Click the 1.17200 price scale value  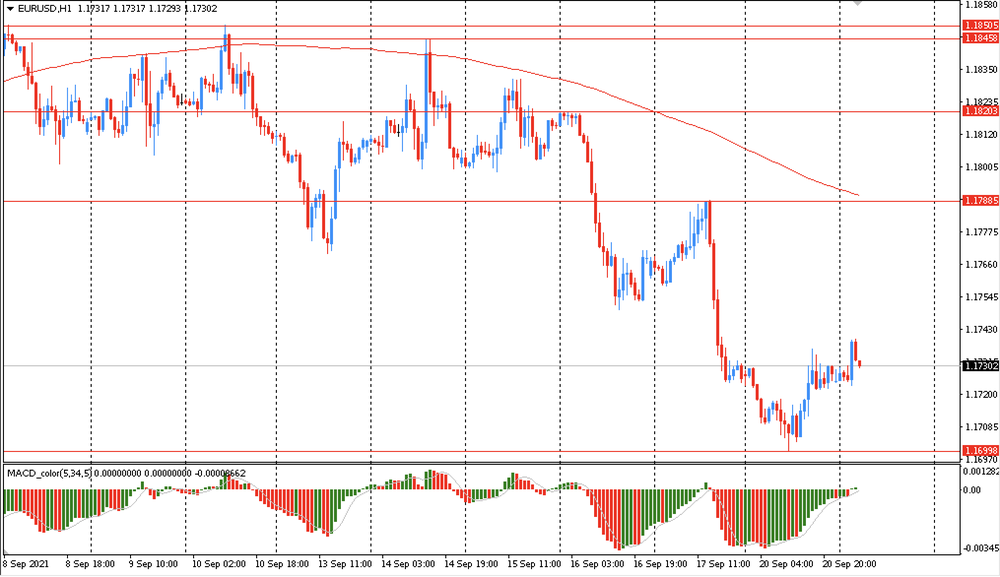click(982, 395)
